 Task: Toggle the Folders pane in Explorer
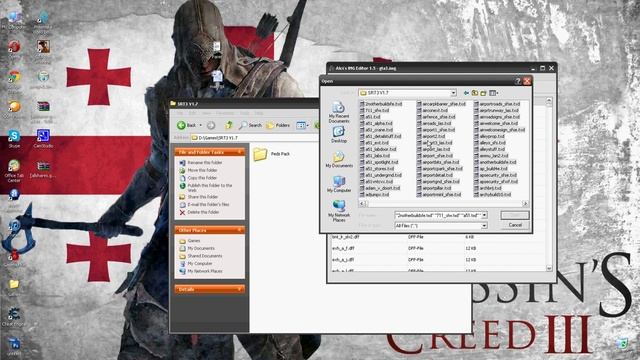pyautogui.click(x=278, y=125)
